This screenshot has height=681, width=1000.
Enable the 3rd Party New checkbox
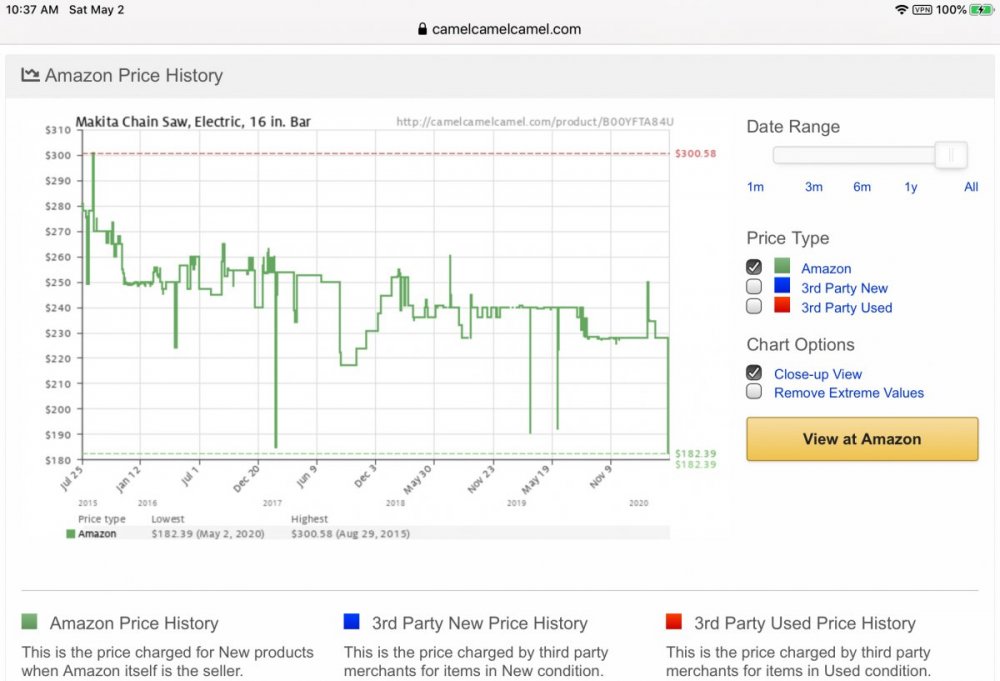point(754,287)
